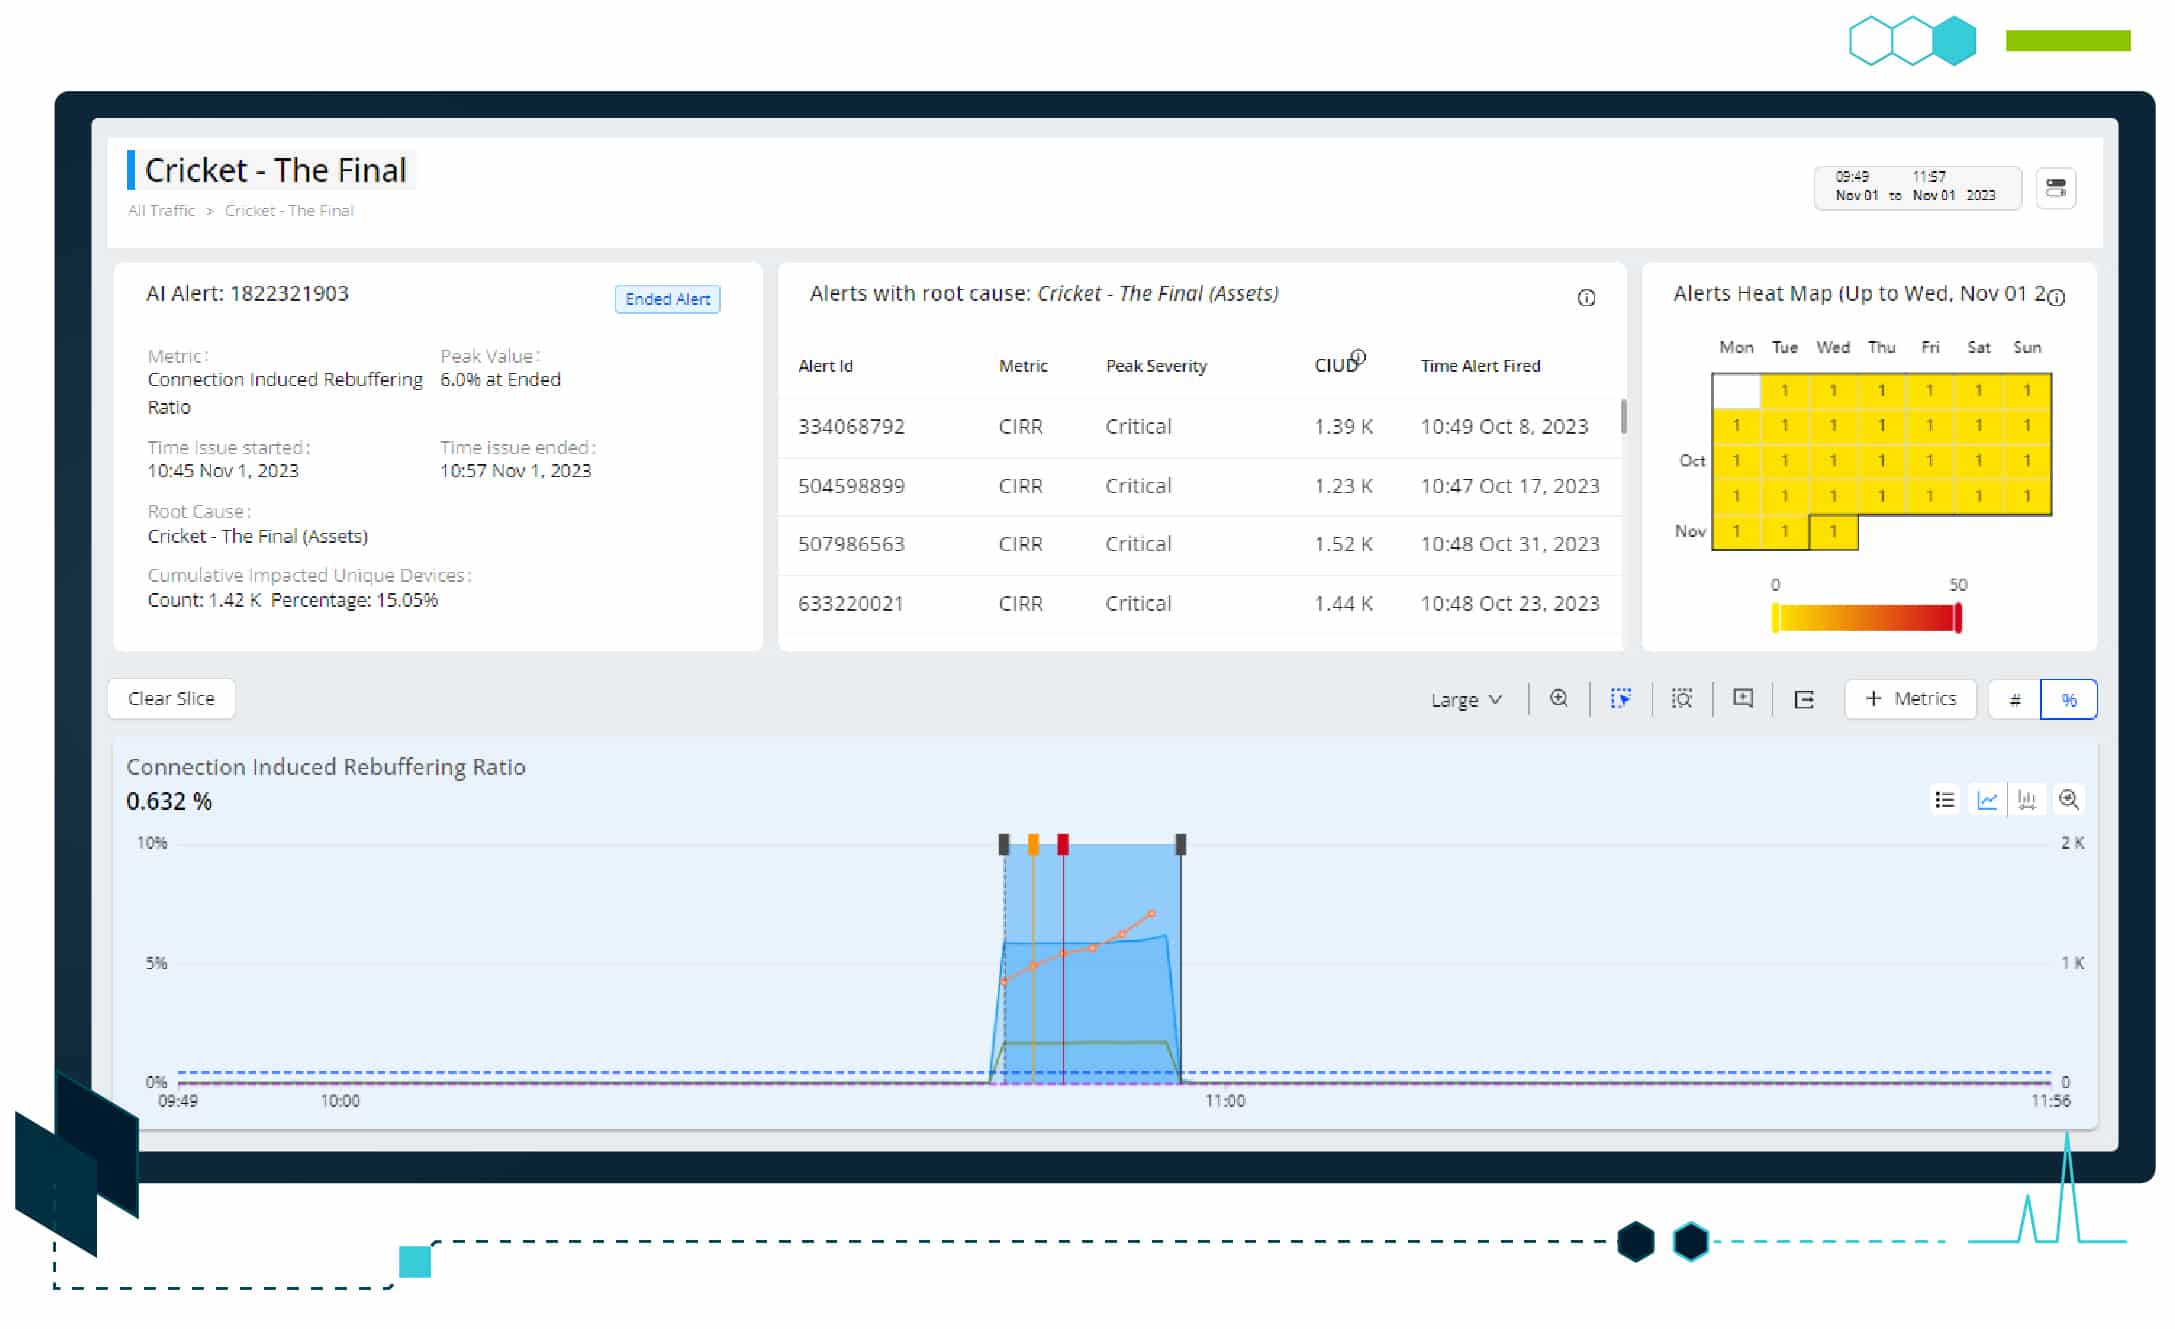The height and width of the screenshot is (1329, 2175).
Task: Click the heat map color scale's red handle
Action: tap(1958, 618)
